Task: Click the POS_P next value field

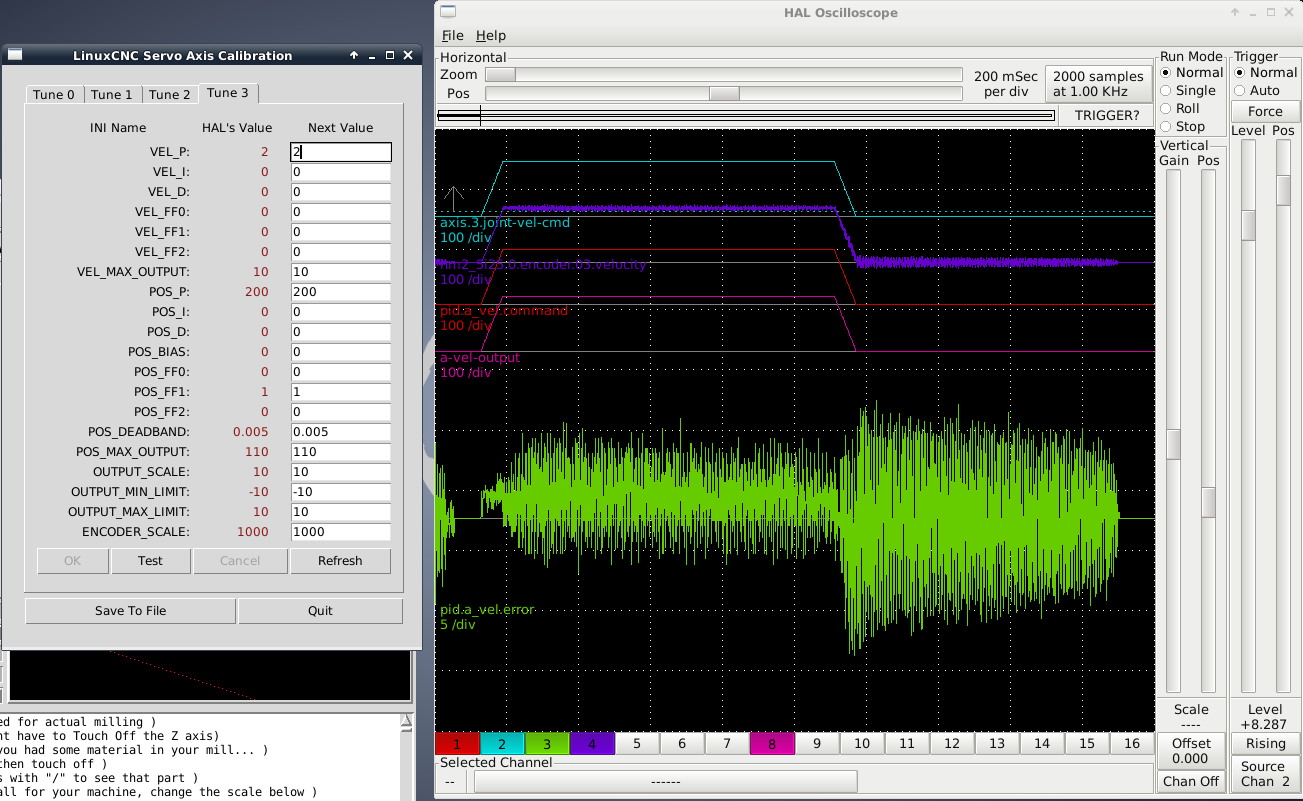Action: (341, 292)
